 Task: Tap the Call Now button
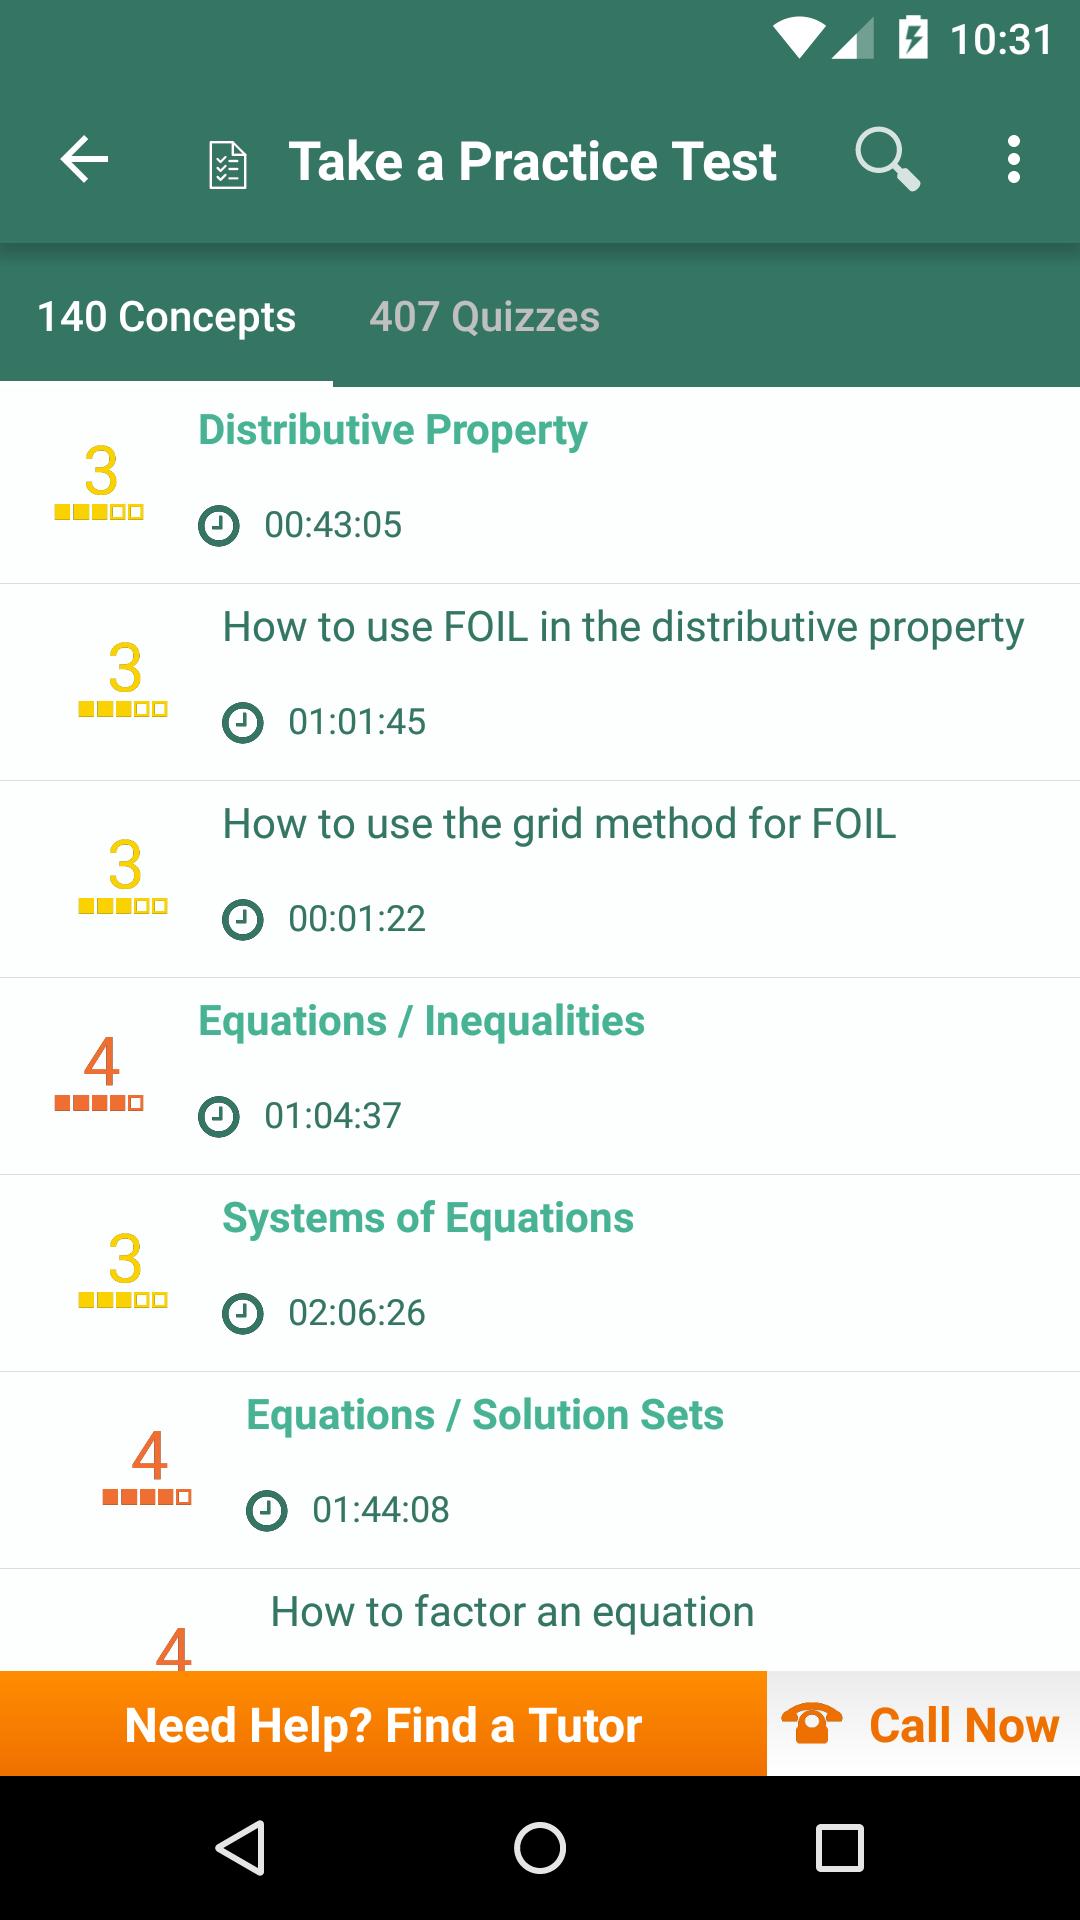point(923,1724)
